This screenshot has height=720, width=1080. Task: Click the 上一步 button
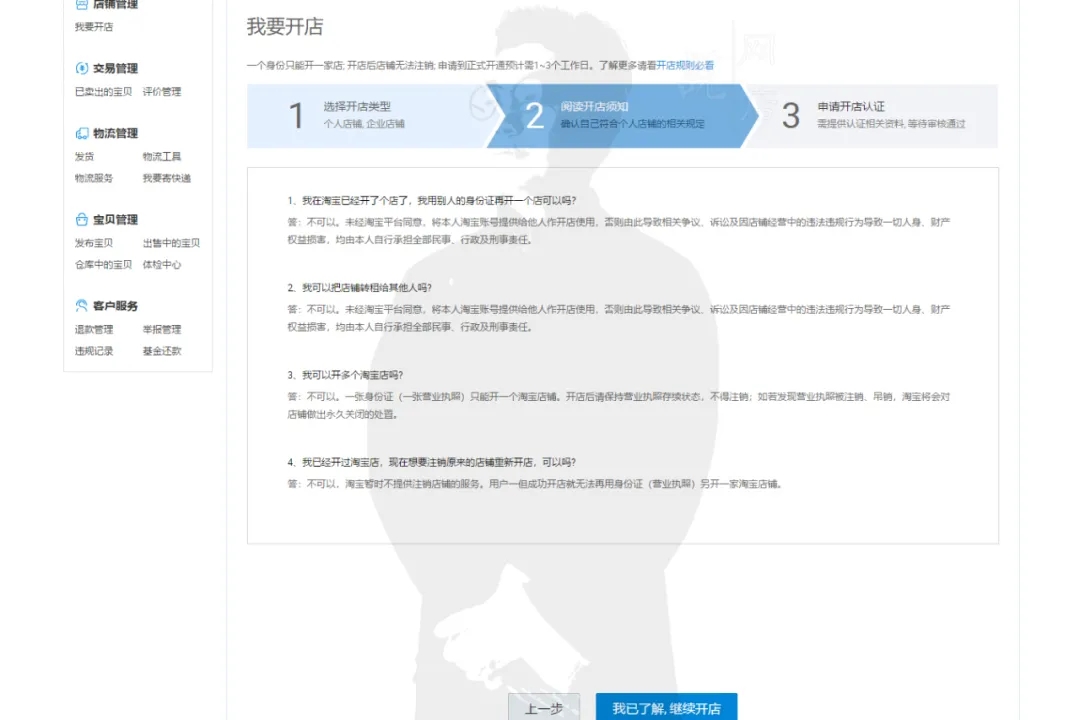pos(544,706)
